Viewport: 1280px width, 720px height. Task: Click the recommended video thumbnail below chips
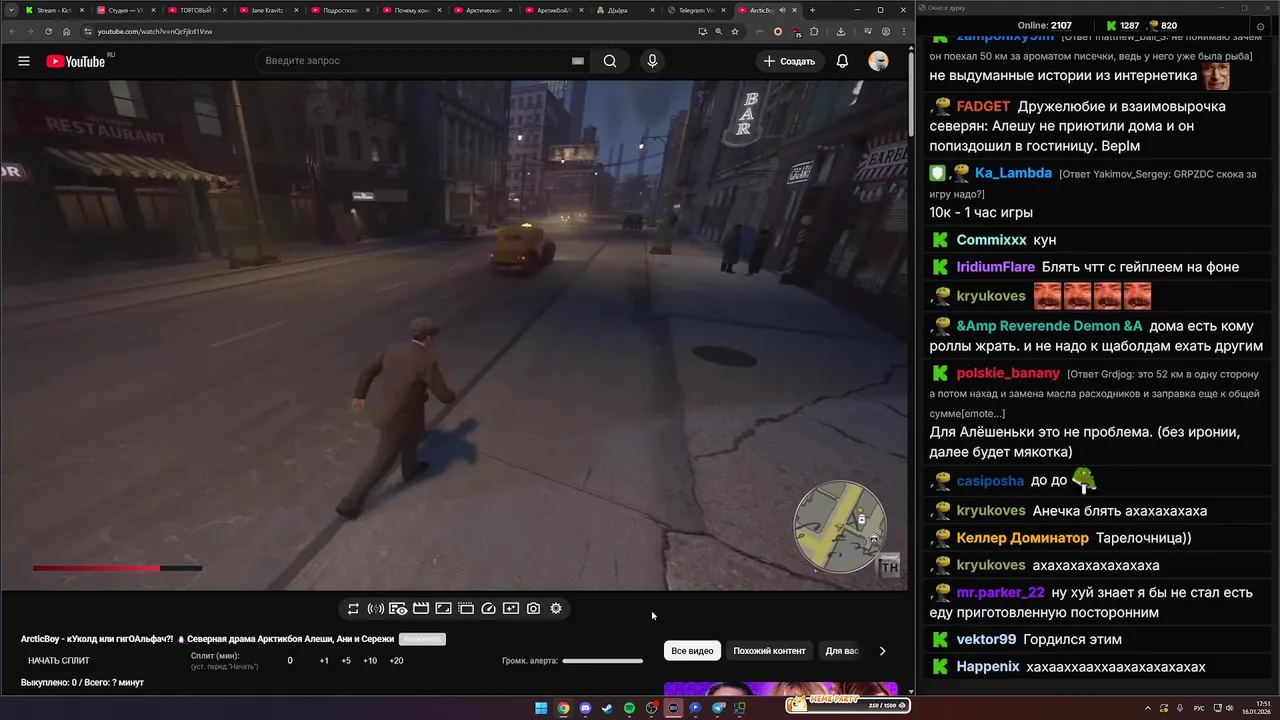tap(781, 689)
